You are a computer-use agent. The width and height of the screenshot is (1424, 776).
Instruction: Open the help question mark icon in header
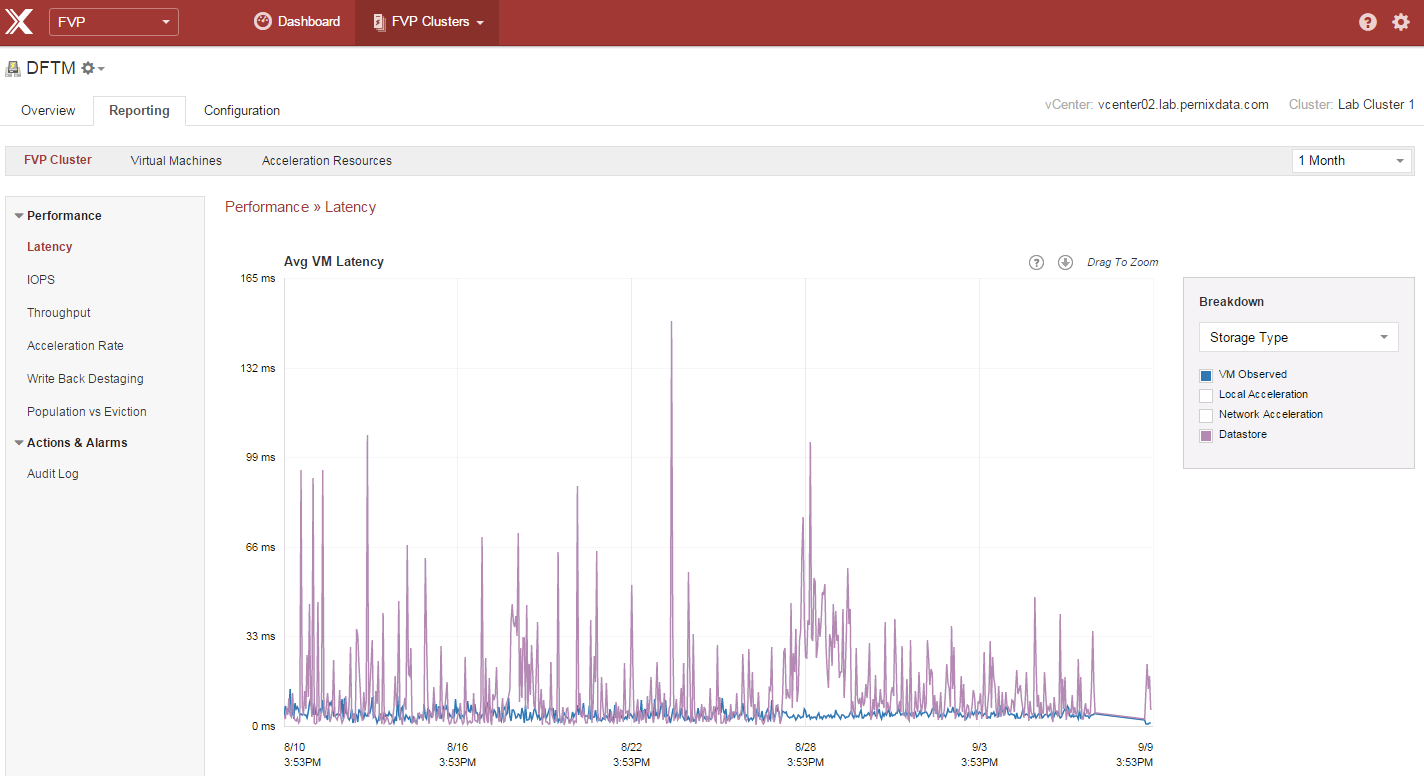coord(1368,22)
